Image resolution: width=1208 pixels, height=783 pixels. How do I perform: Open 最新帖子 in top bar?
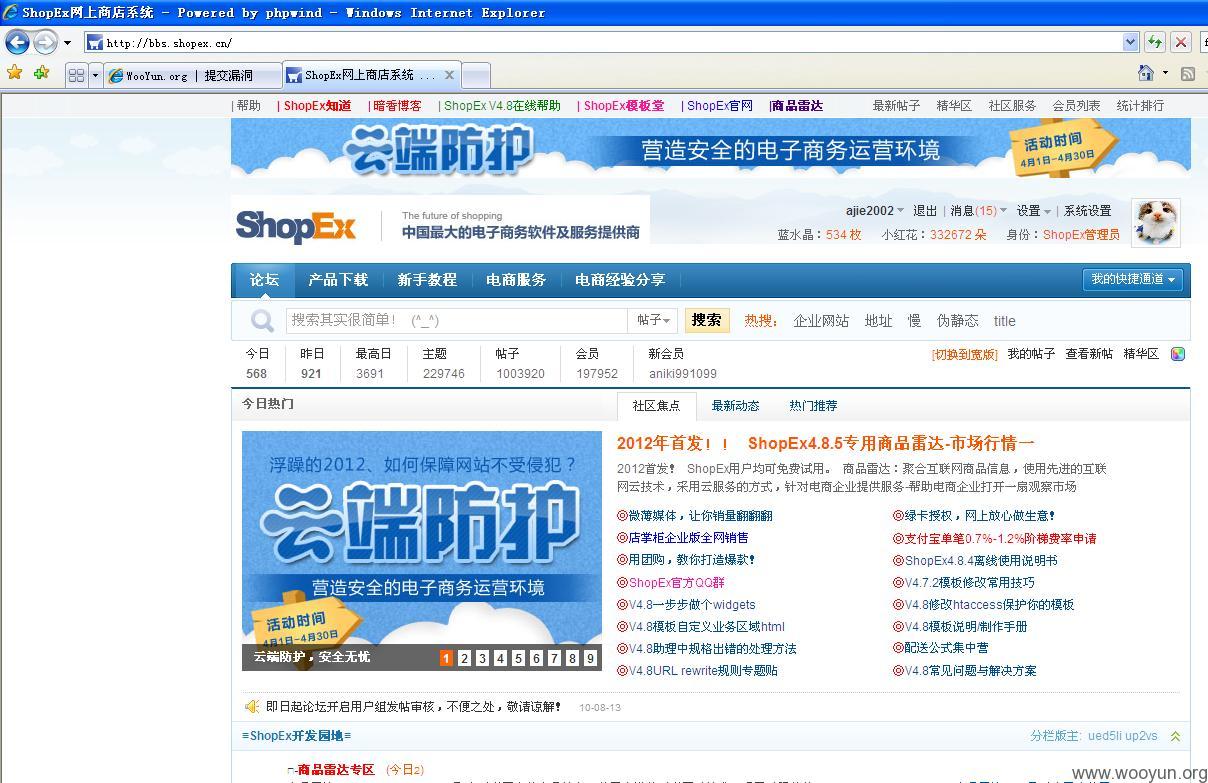(896, 105)
